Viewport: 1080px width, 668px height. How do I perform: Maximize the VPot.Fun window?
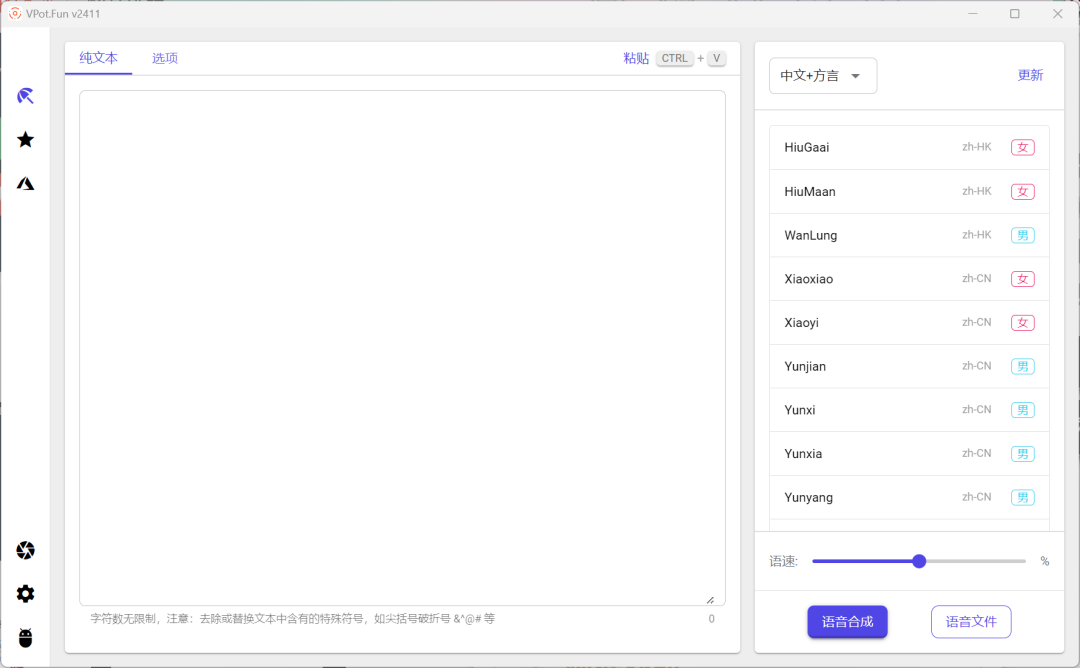[x=1015, y=14]
